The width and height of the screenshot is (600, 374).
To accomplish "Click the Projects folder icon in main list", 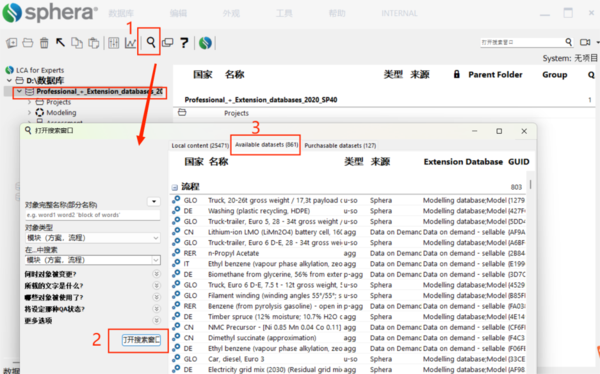I will click(182, 113).
